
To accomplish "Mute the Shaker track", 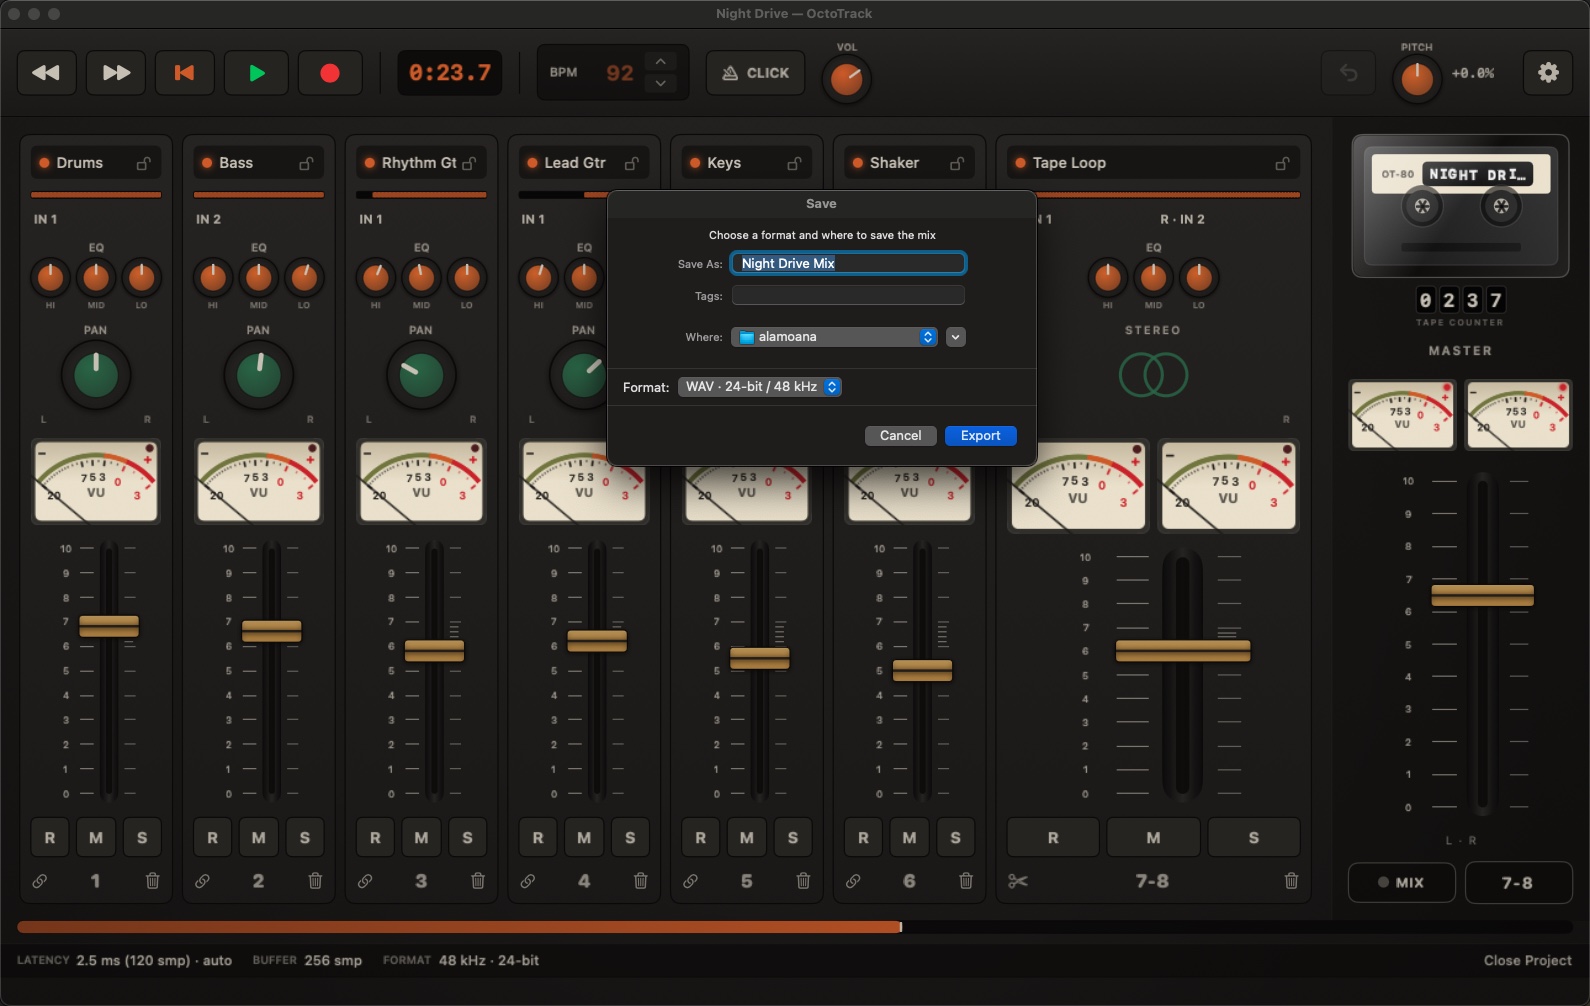I will 909,838.
